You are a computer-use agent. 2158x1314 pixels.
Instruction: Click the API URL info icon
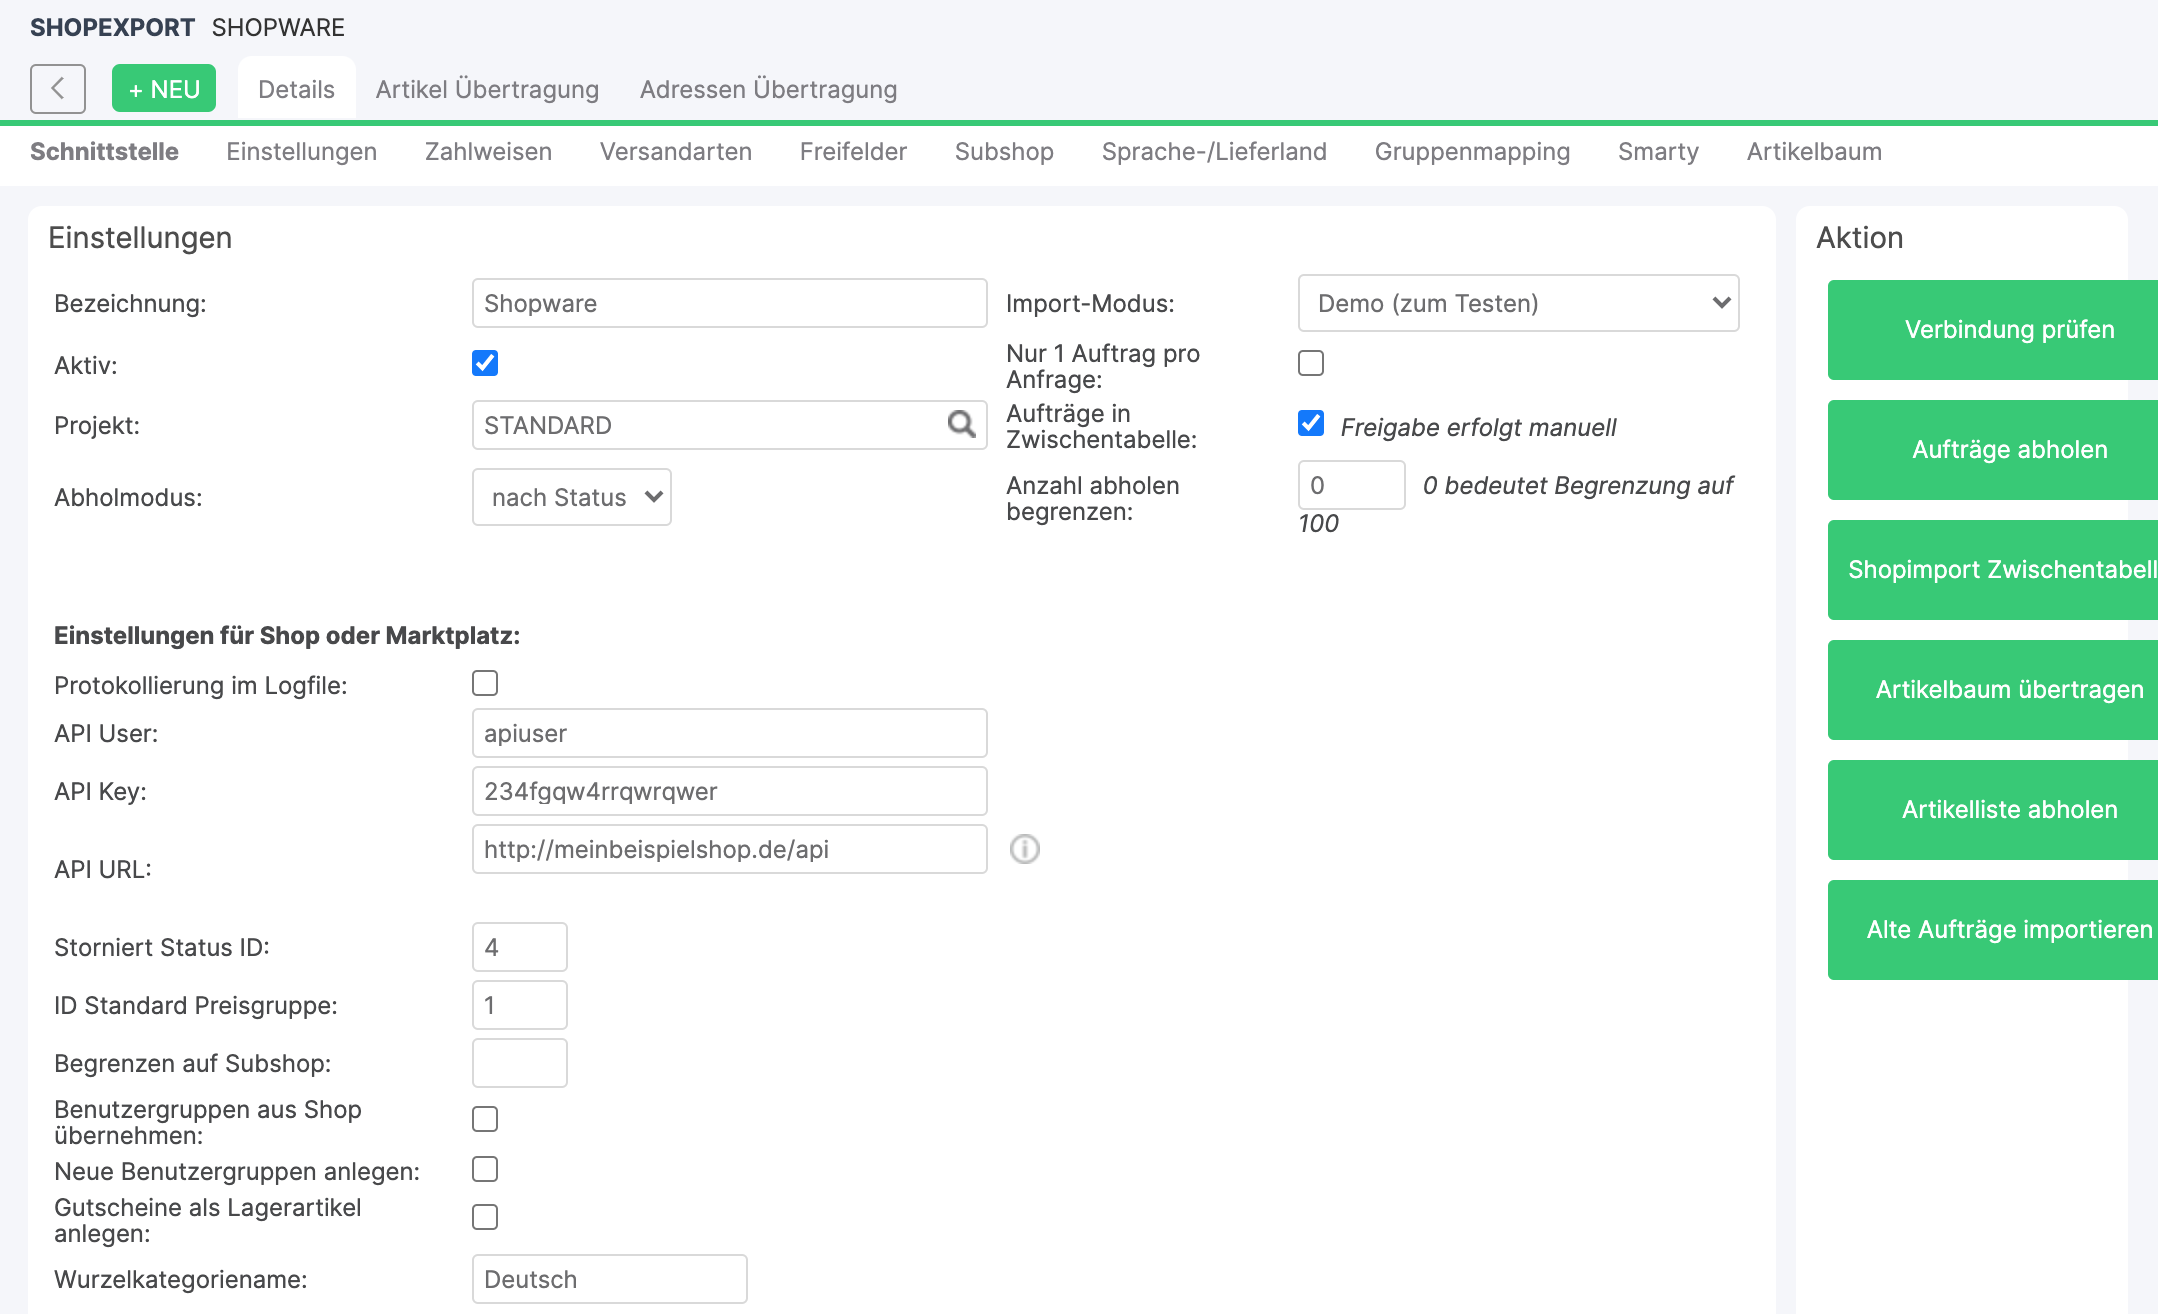[x=1024, y=849]
